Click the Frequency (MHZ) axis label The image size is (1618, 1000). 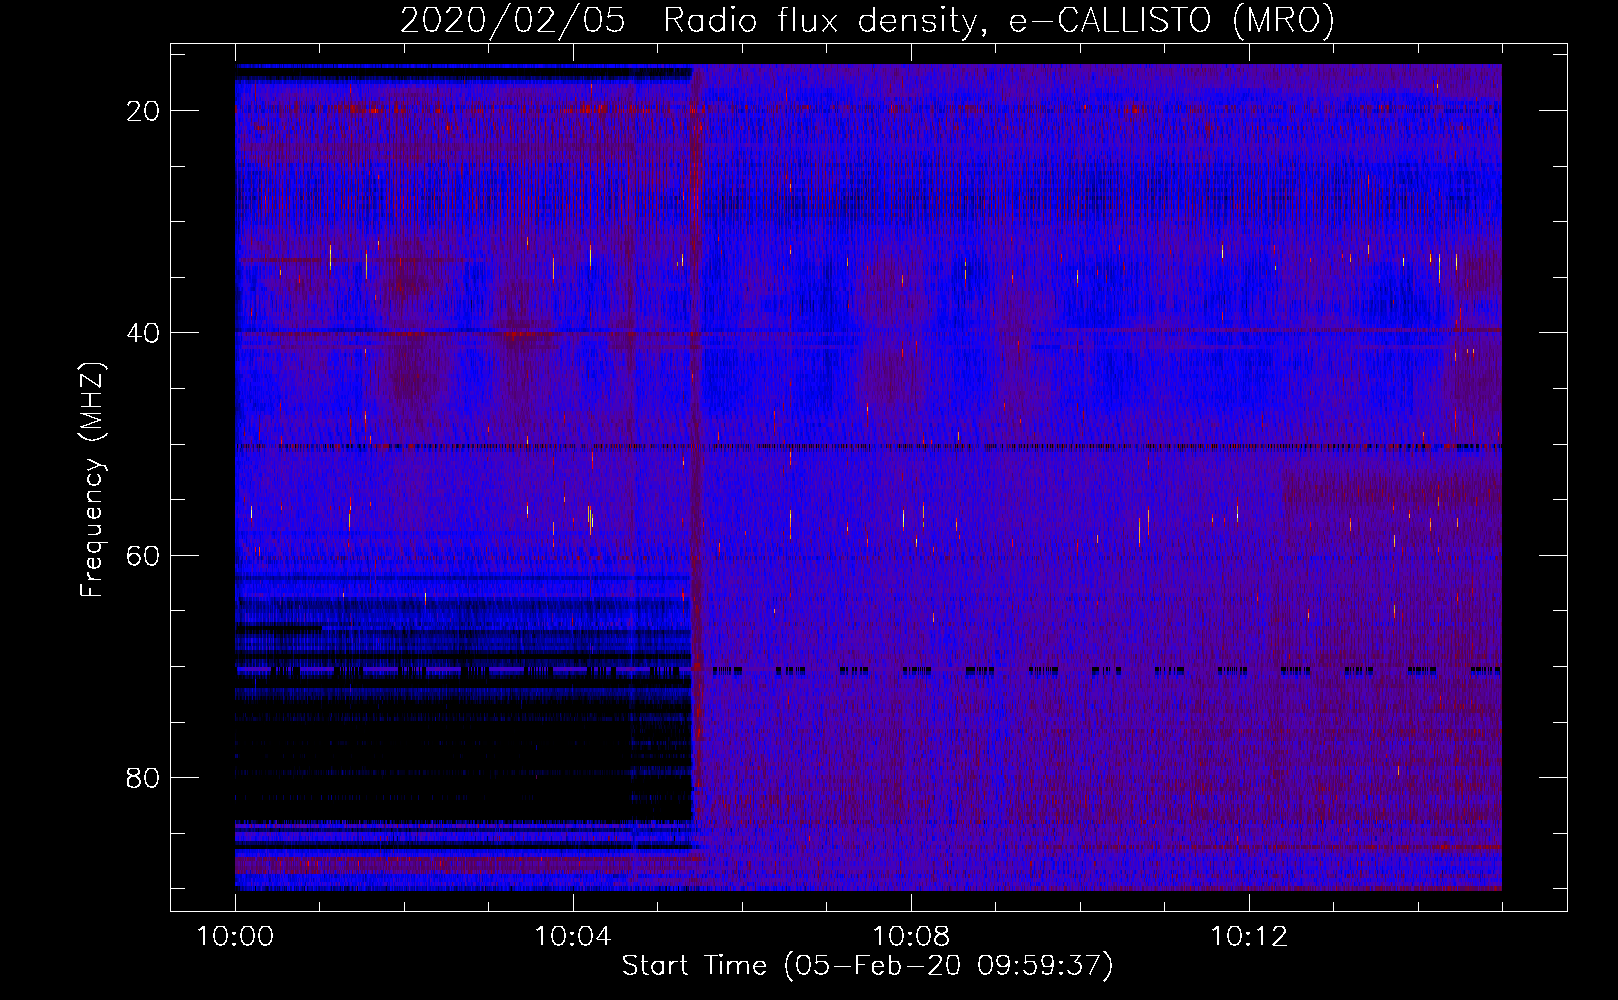click(92, 480)
